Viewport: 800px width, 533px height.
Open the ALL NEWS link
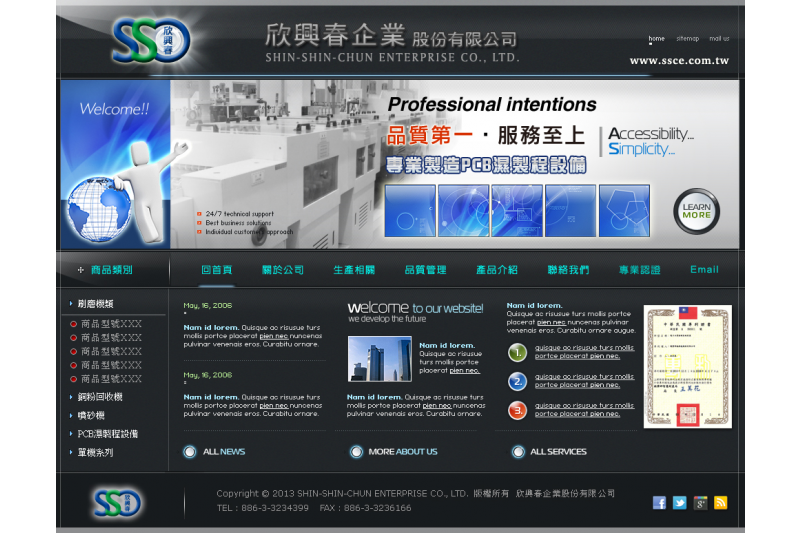[224, 452]
